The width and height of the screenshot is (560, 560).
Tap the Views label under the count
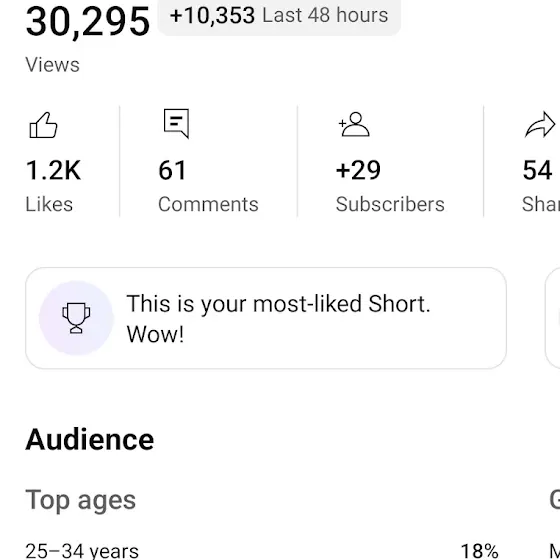pos(52,65)
